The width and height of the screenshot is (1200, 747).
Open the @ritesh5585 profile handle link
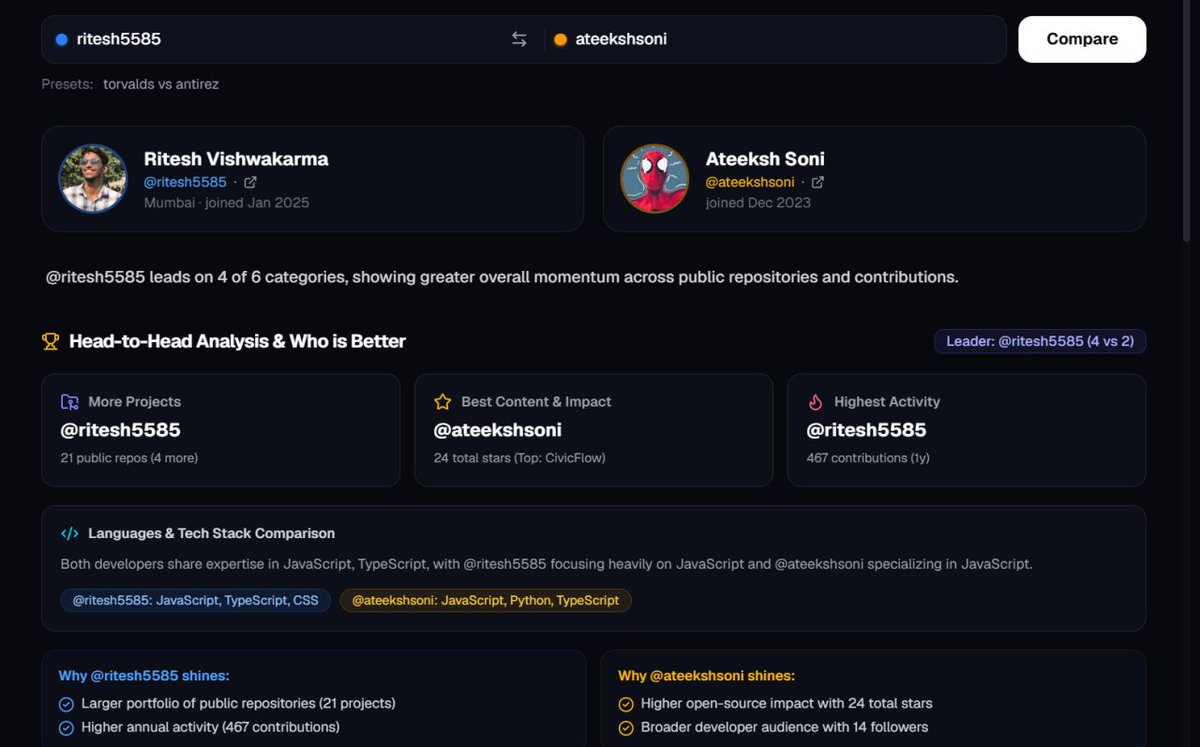185,182
